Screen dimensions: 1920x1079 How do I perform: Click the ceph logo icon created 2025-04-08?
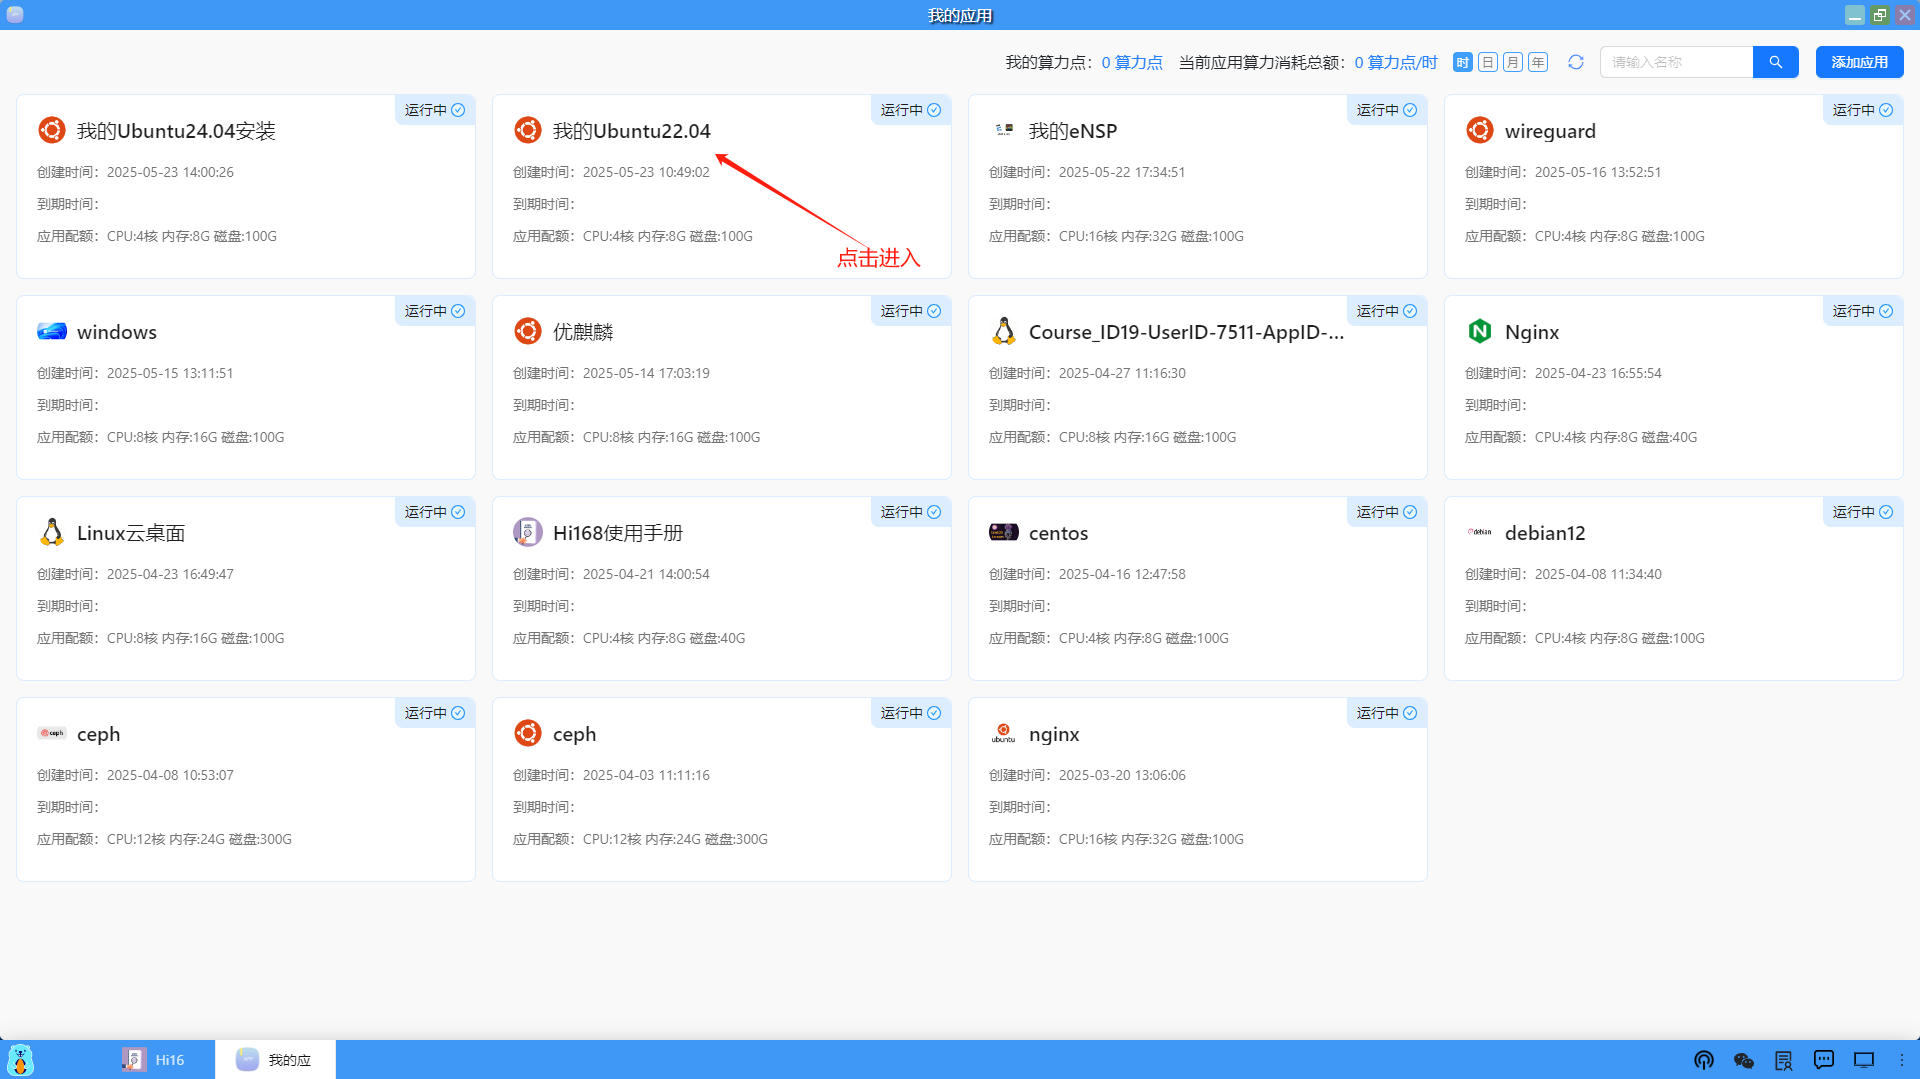point(52,733)
